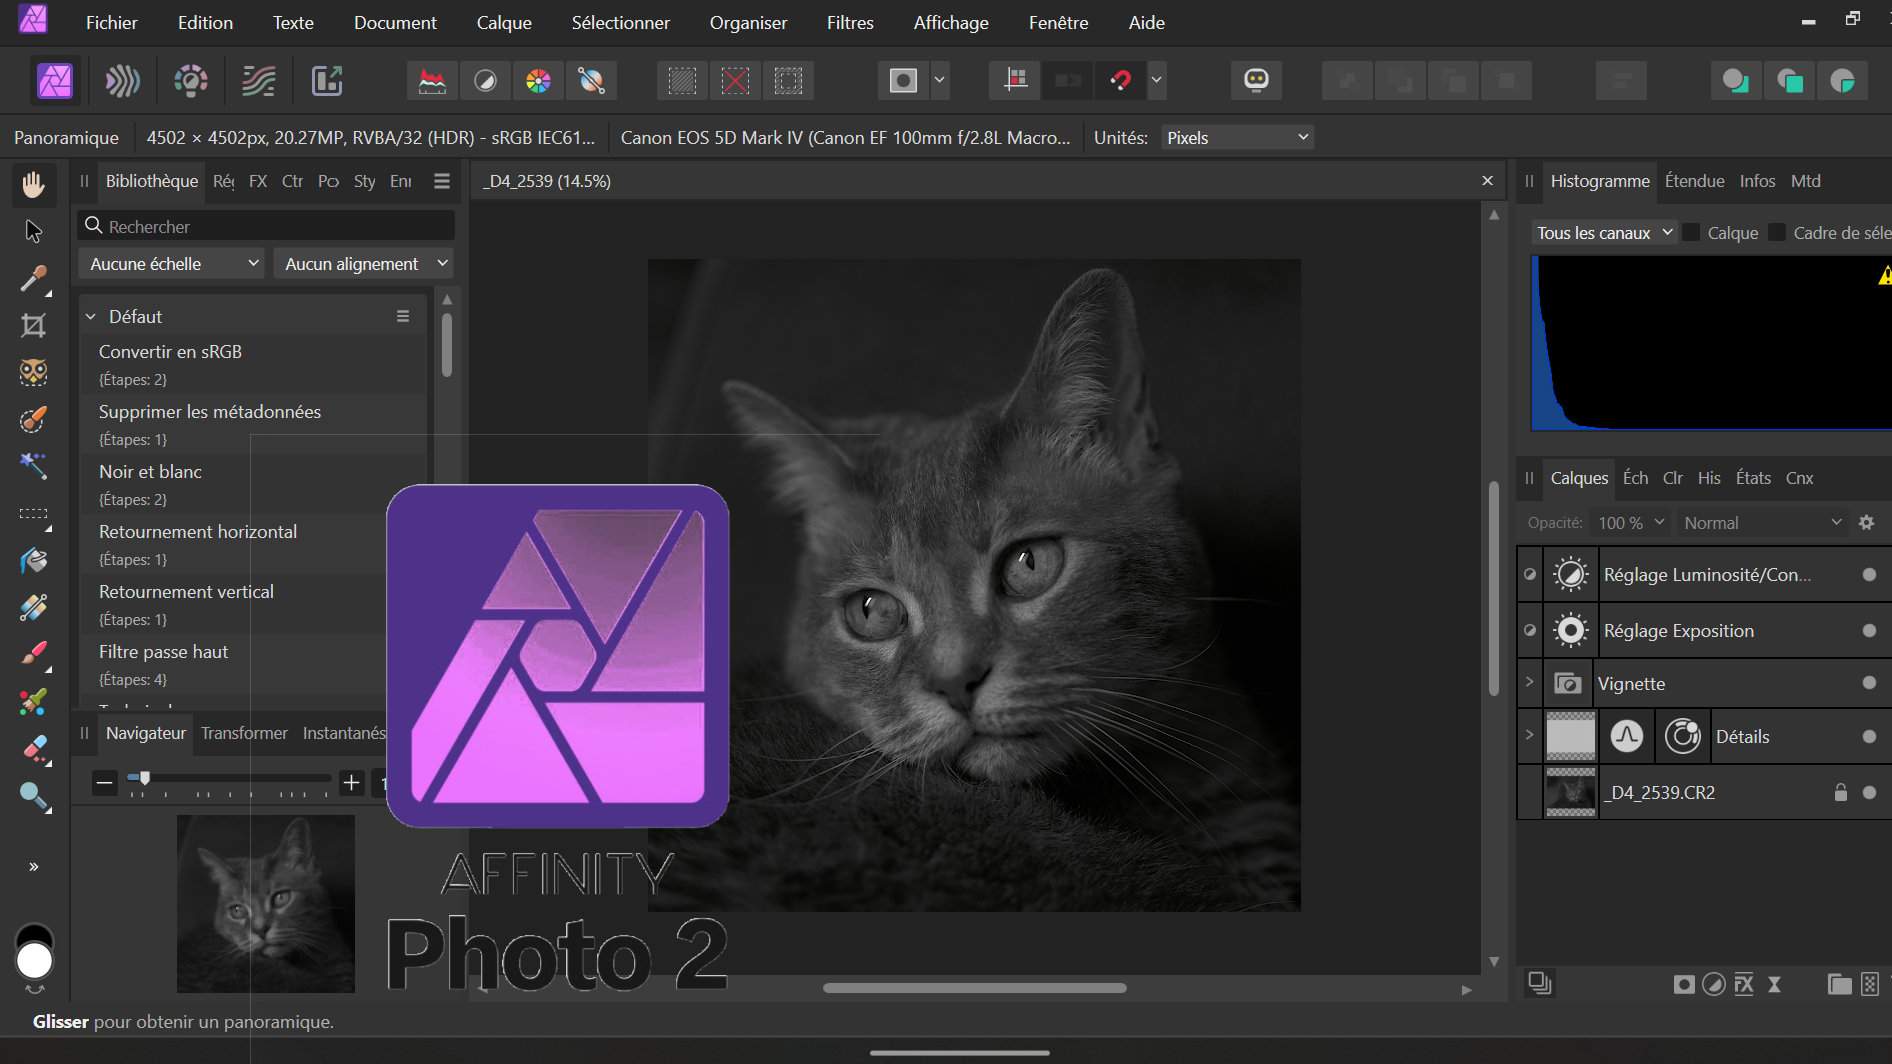Screen dimensions: 1892x1064
Task: Switch to the Étendue tab
Action: coord(1694,181)
